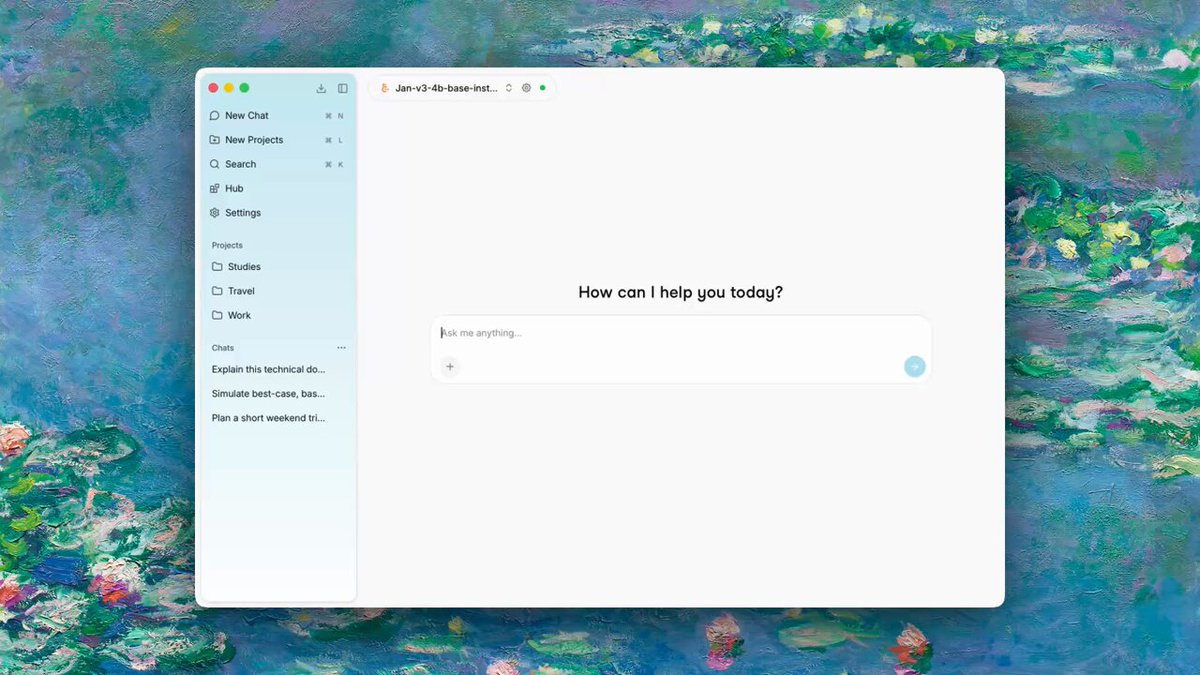Start a New Chat

(x=247, y=116)
